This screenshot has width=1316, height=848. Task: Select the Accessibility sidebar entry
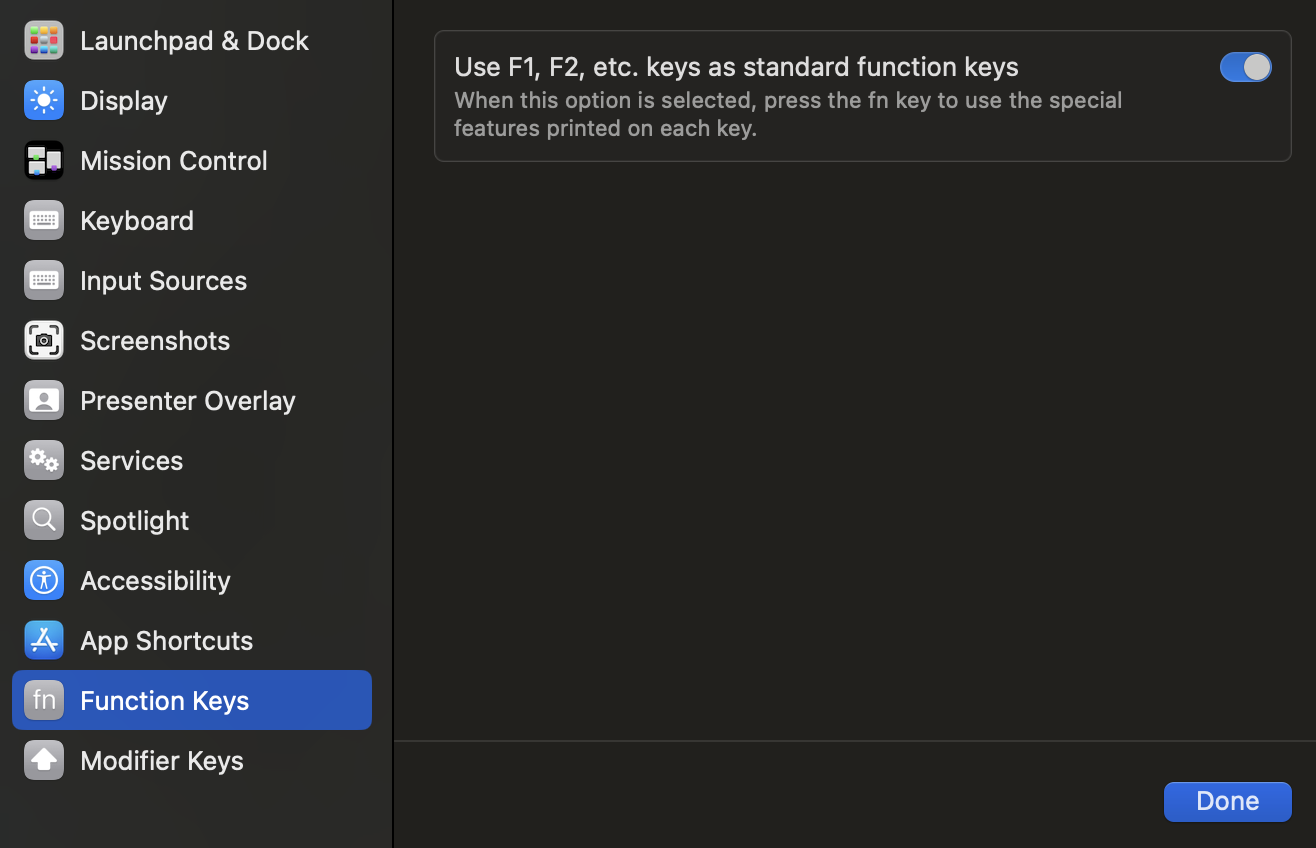pos(192,580)
